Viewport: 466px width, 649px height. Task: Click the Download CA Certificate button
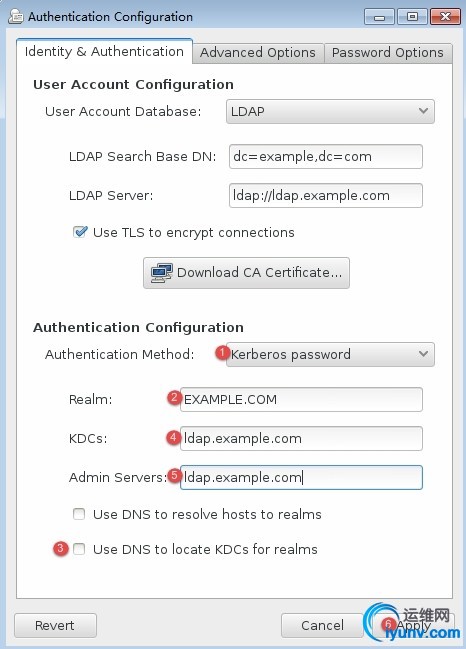click(246, 273)
